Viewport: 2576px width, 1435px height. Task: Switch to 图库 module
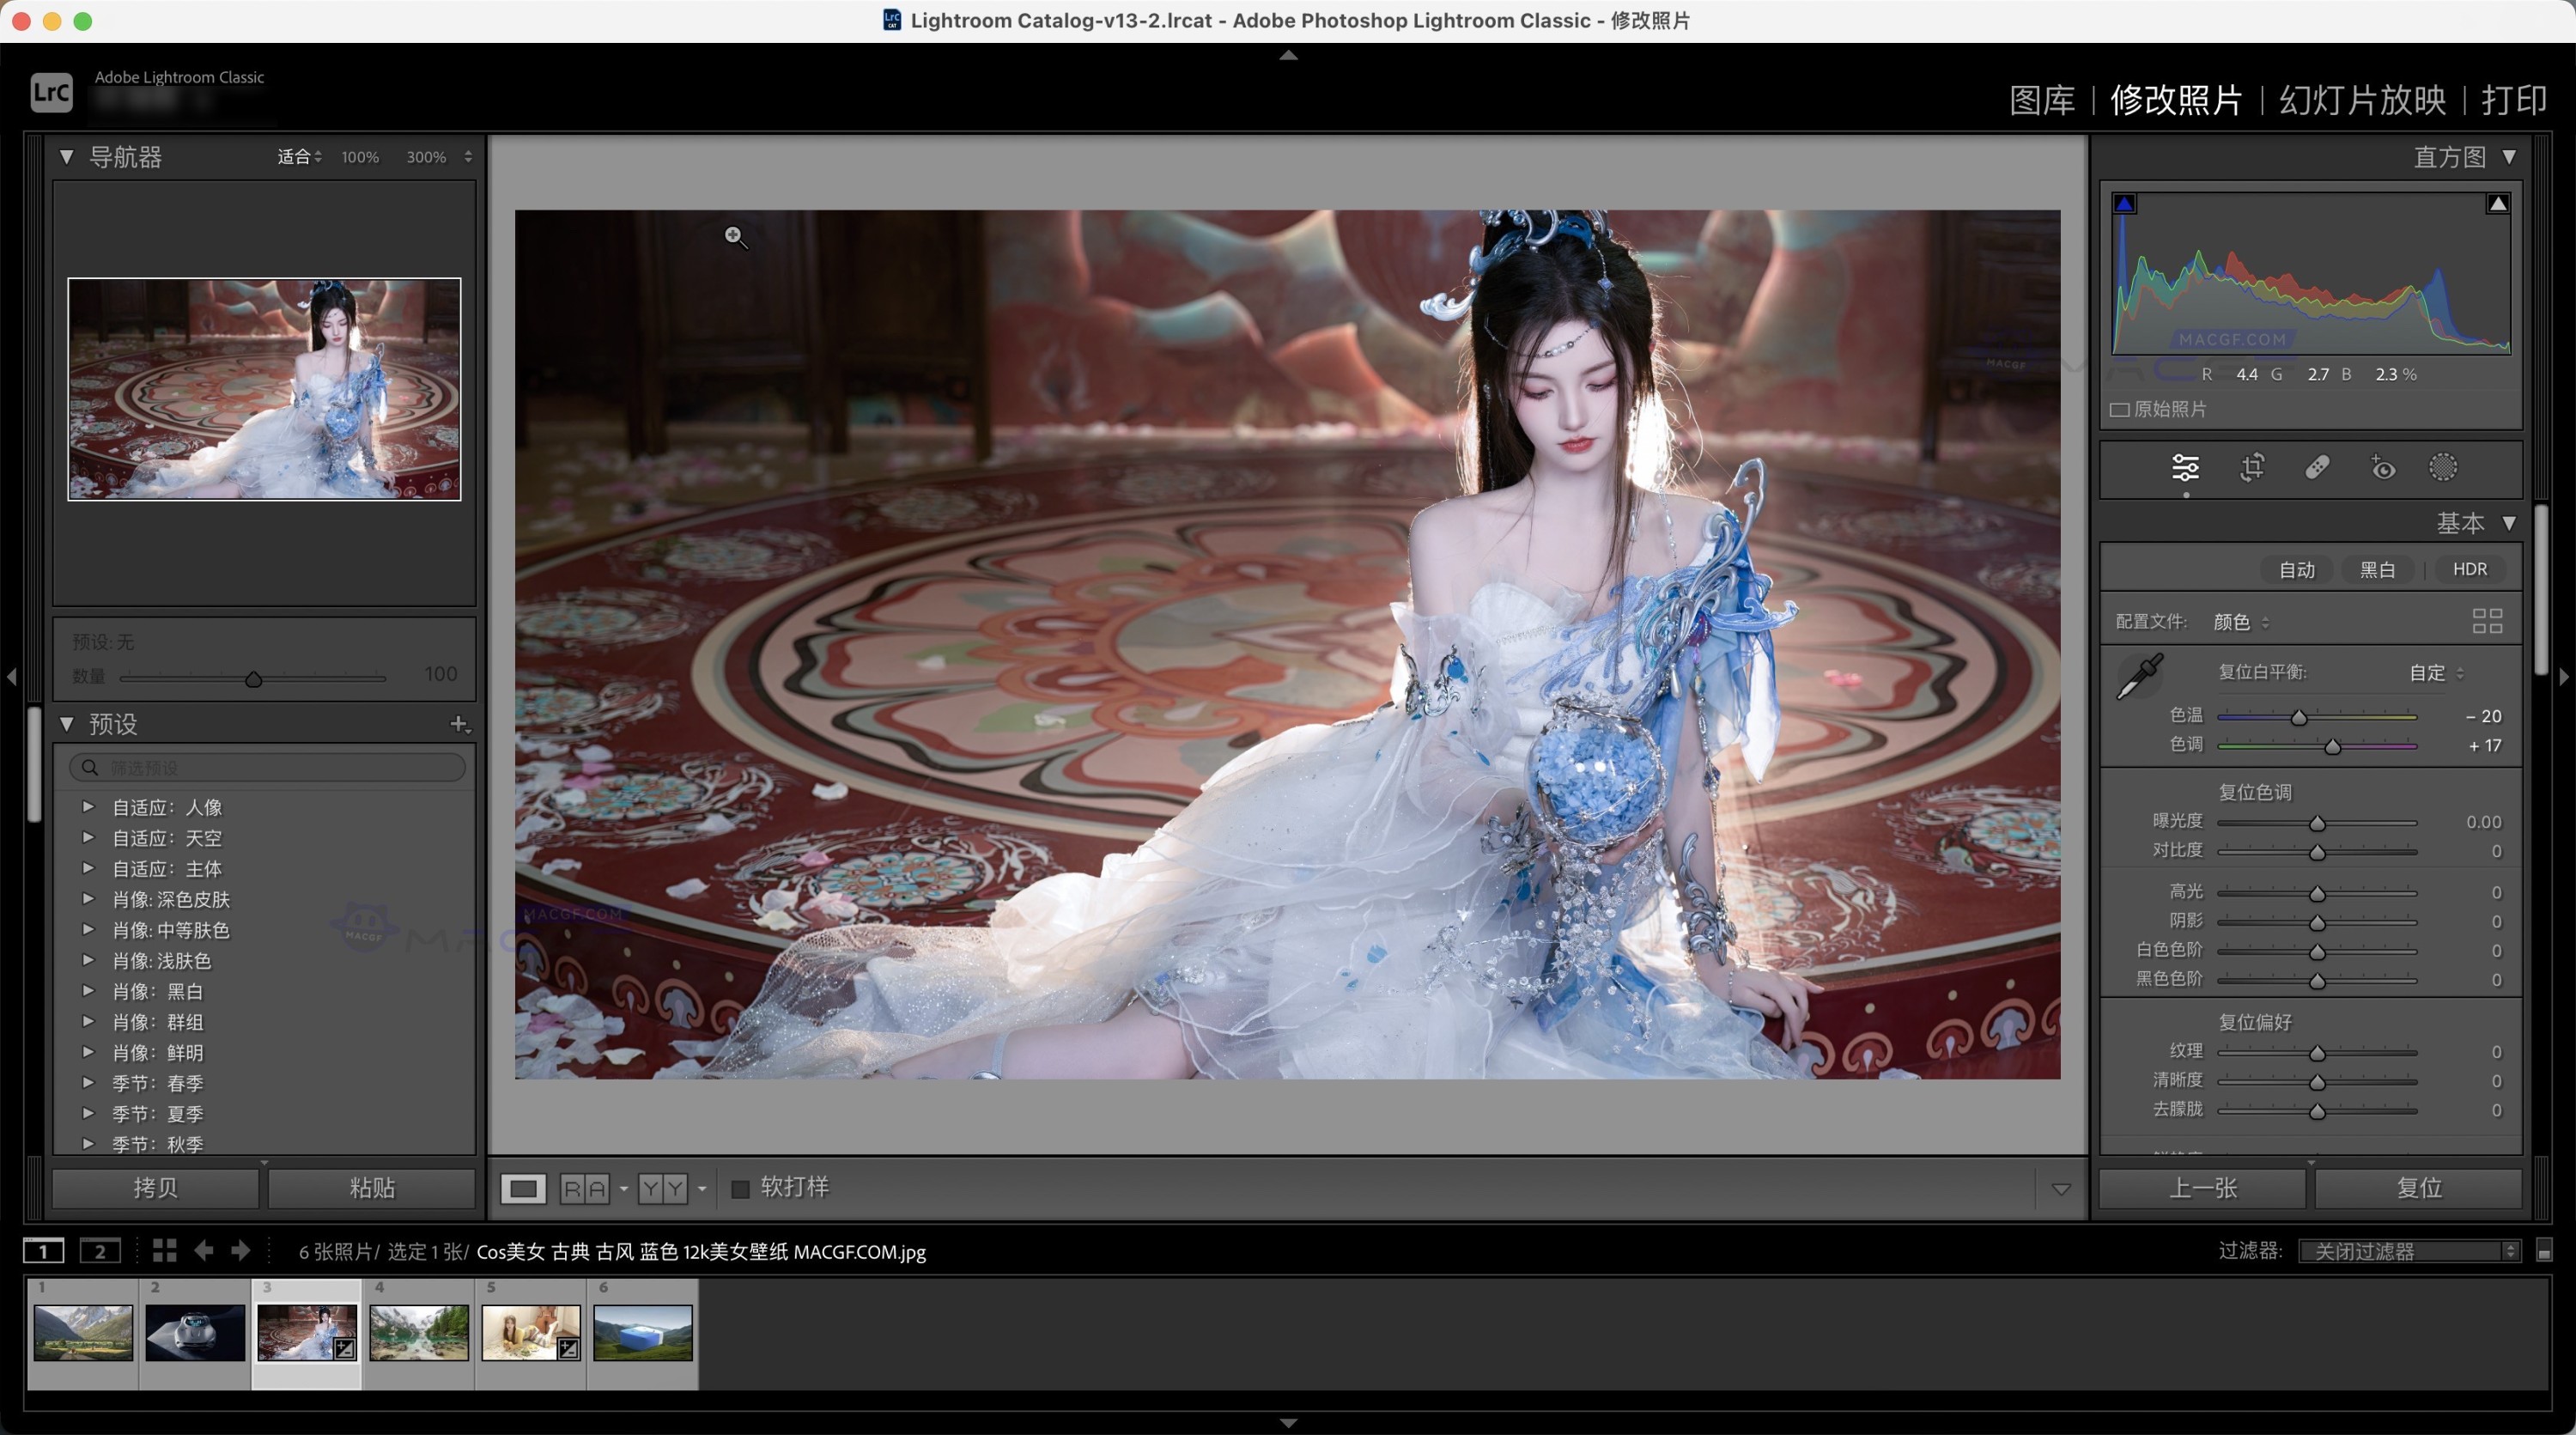pyautogui.click(x=2042, y=100)
